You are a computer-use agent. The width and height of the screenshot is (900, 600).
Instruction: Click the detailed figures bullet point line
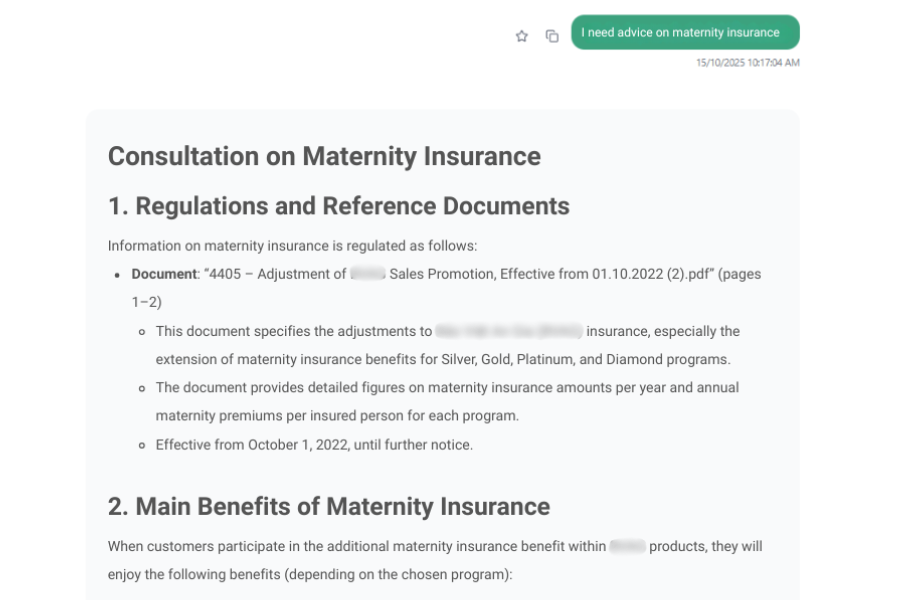(447, 387)
